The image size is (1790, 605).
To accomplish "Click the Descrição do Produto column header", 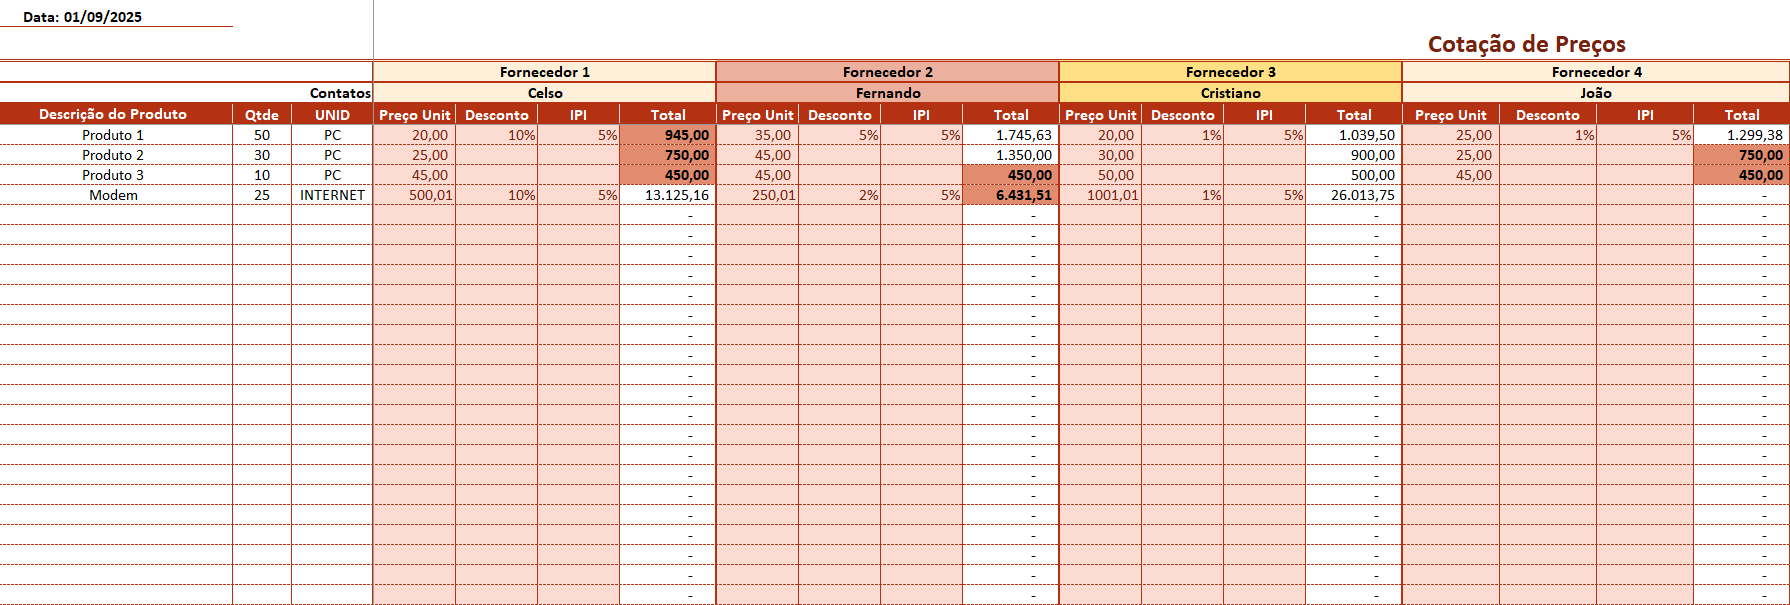I will tap(113, 114).
